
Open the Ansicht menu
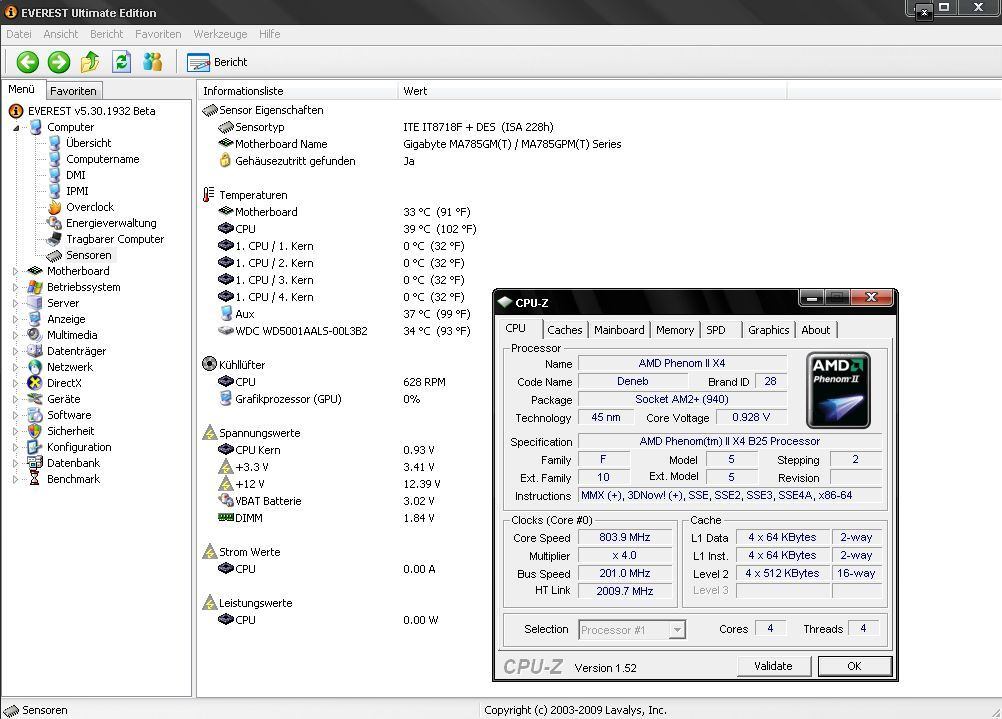tap(61, 34)
